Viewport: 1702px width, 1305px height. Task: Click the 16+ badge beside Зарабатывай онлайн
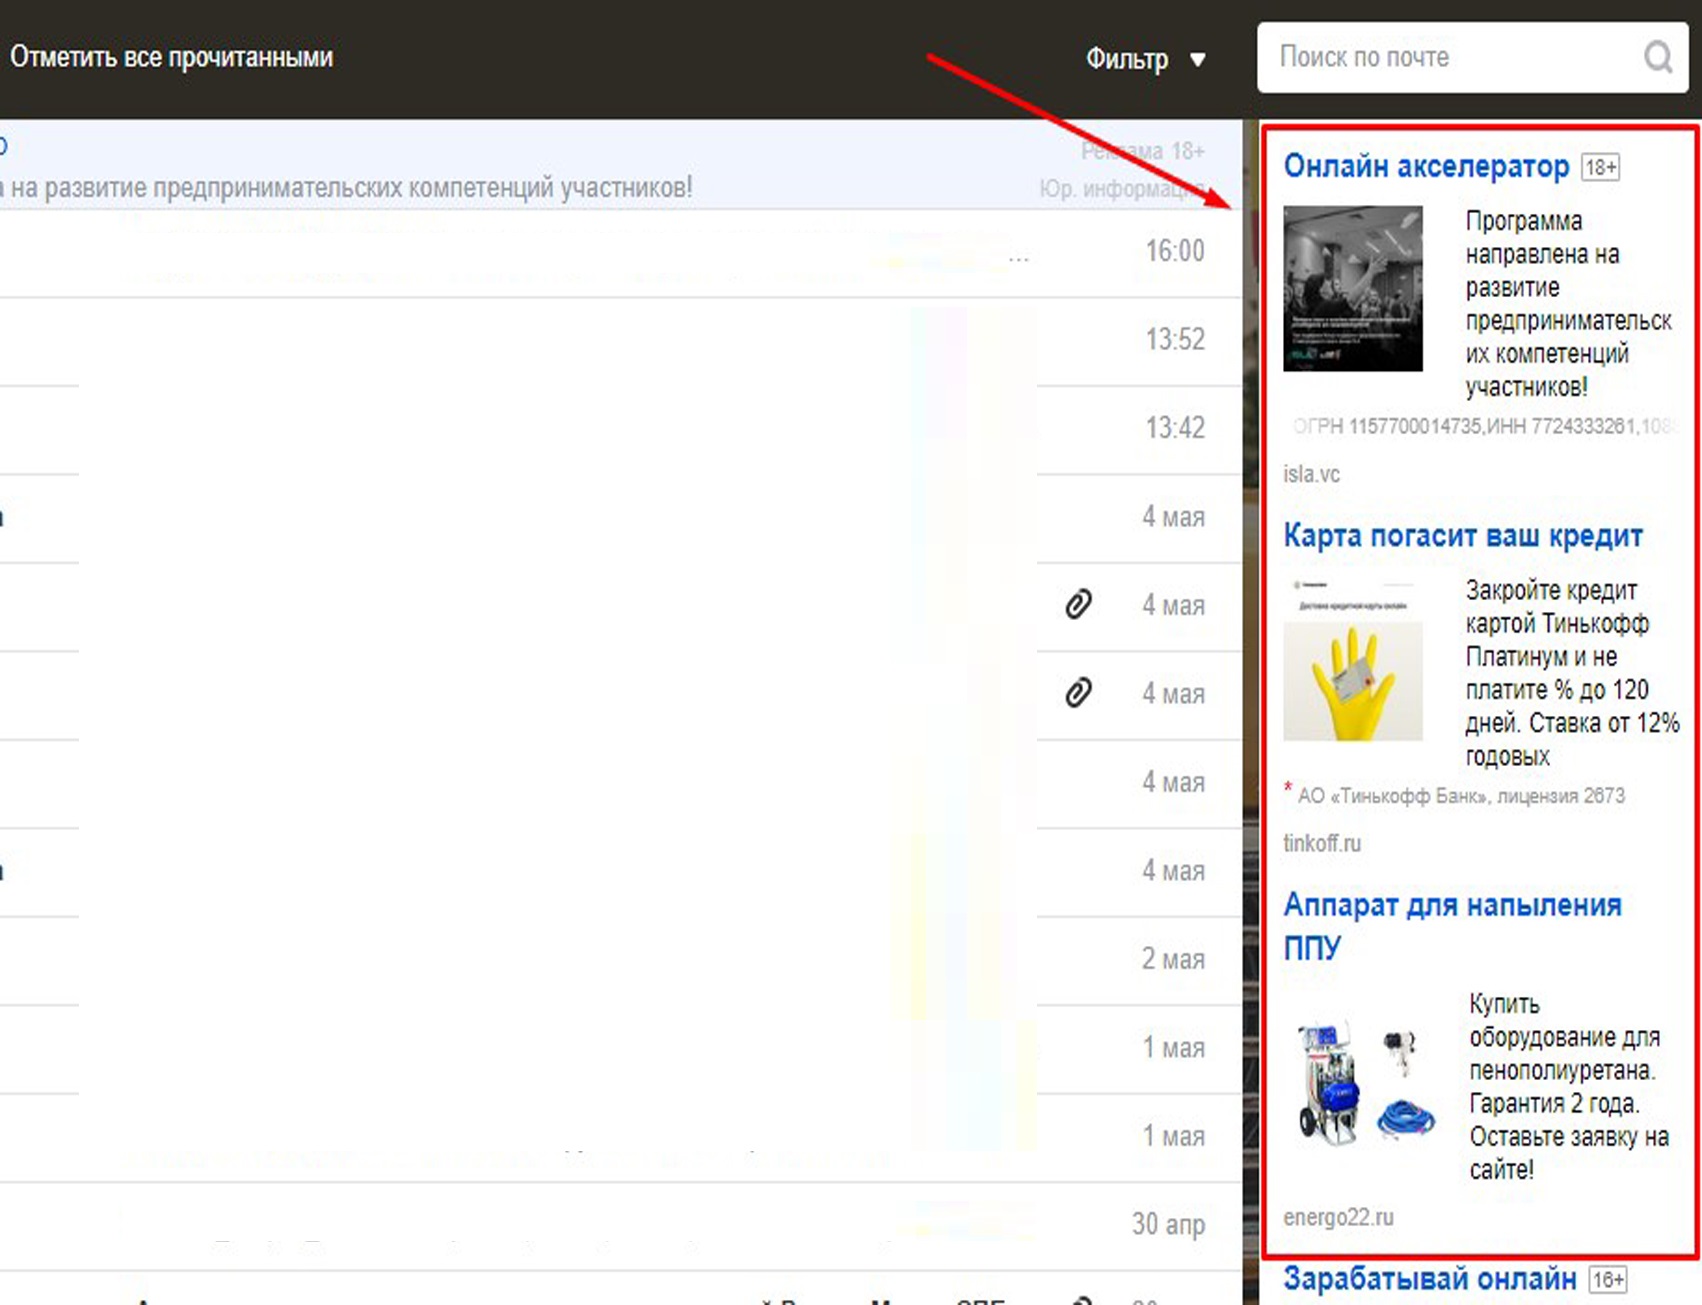[1608, 1279]
